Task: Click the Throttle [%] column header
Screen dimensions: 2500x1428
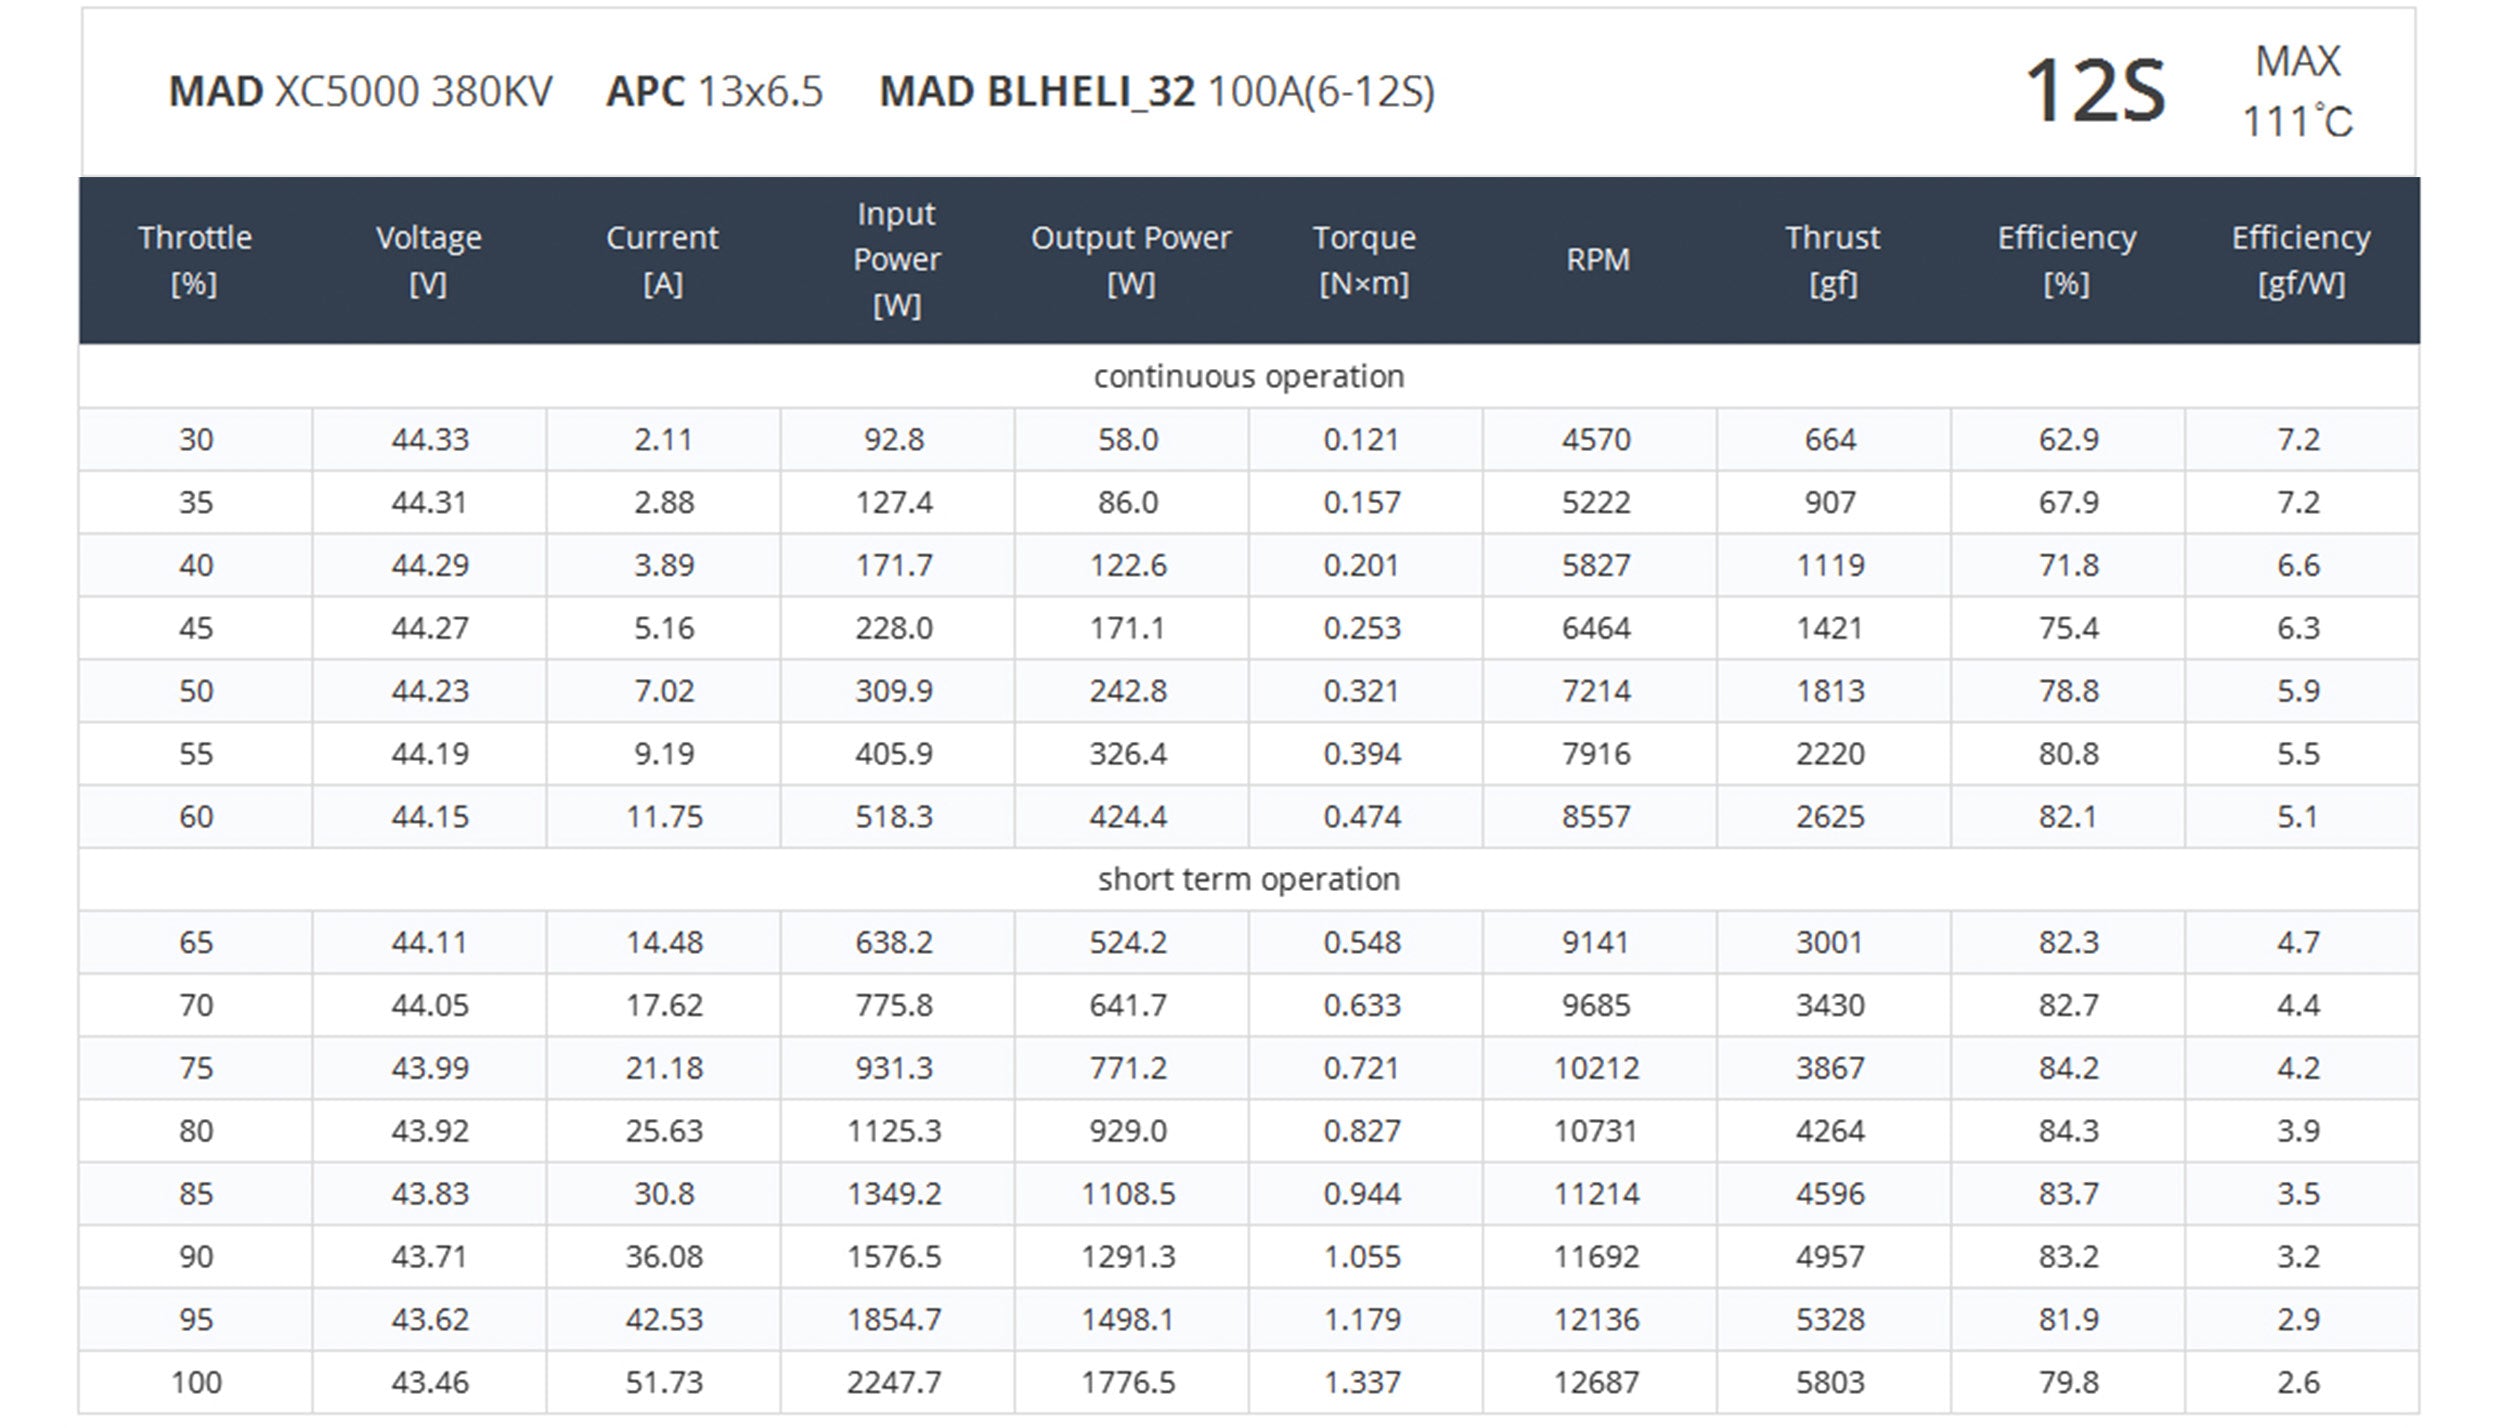Action: (x=195, y=260)
